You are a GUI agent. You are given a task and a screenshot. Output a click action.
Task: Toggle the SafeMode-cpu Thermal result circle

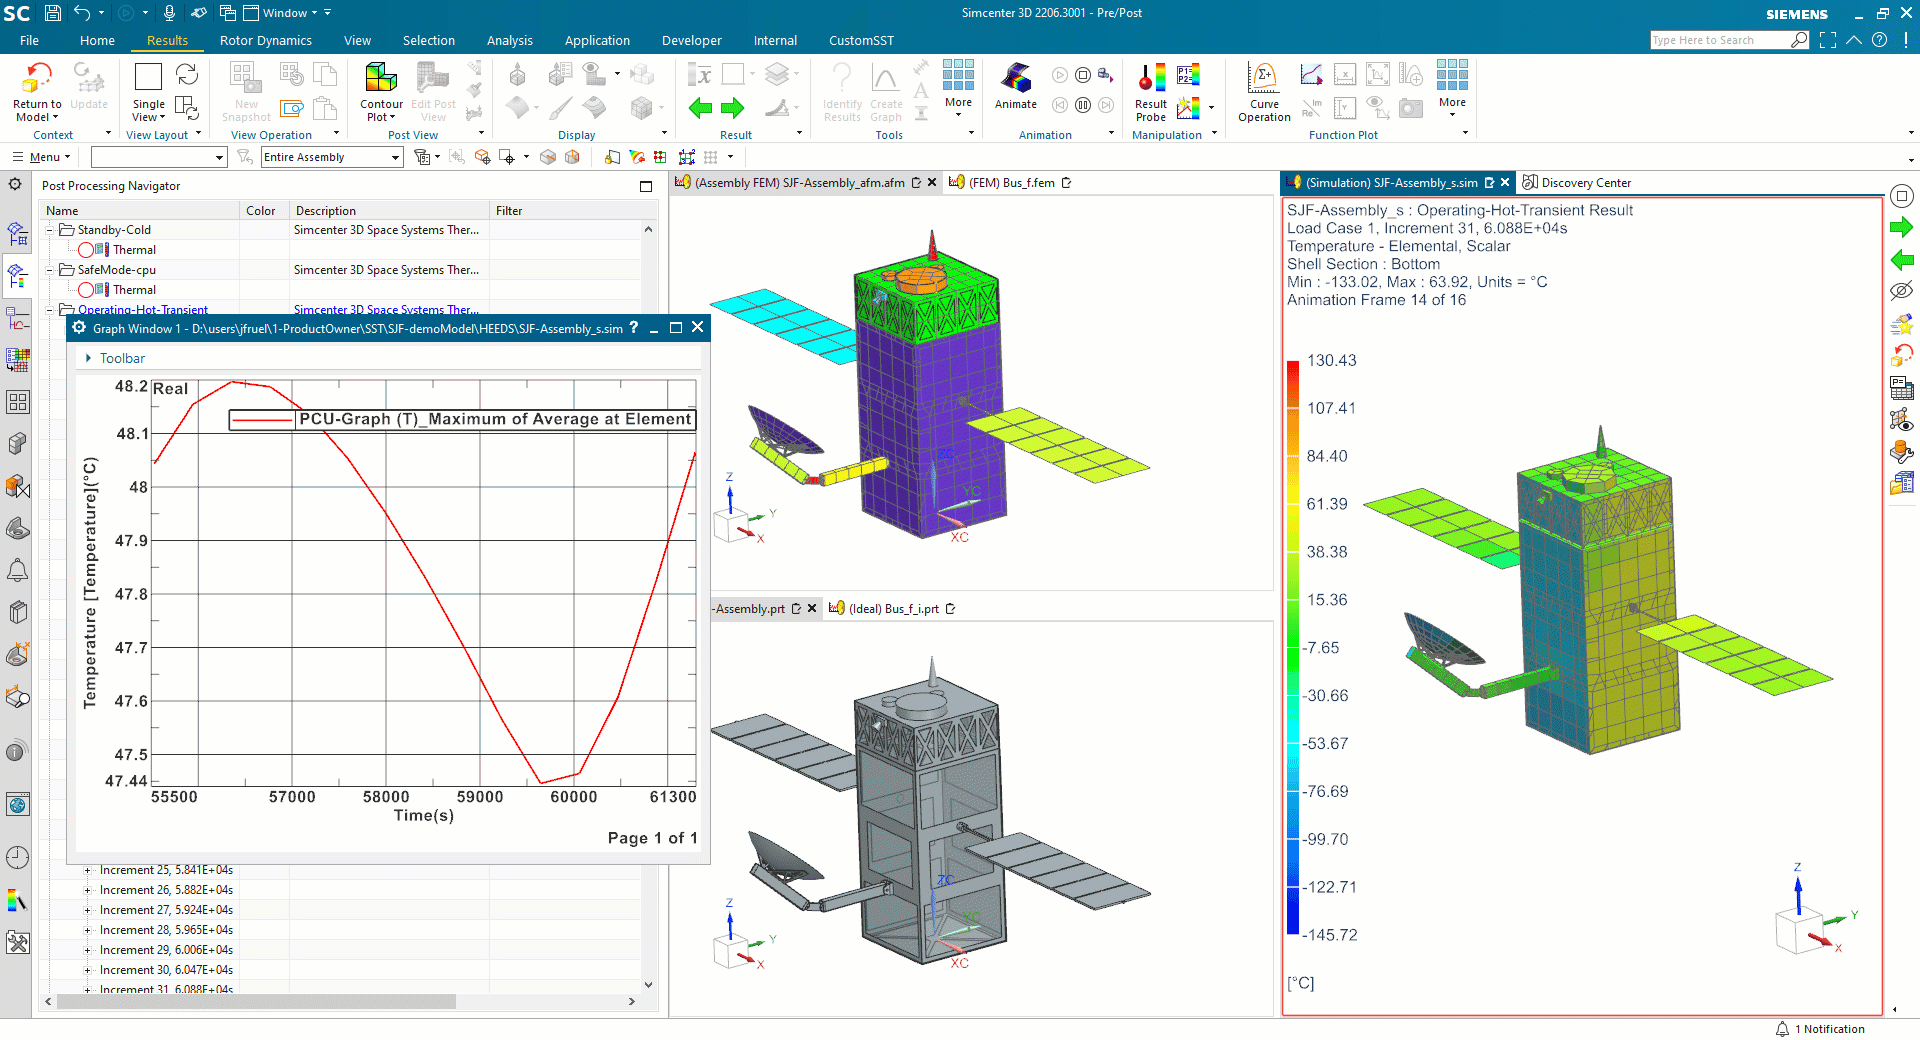click(x=86, y=290)
